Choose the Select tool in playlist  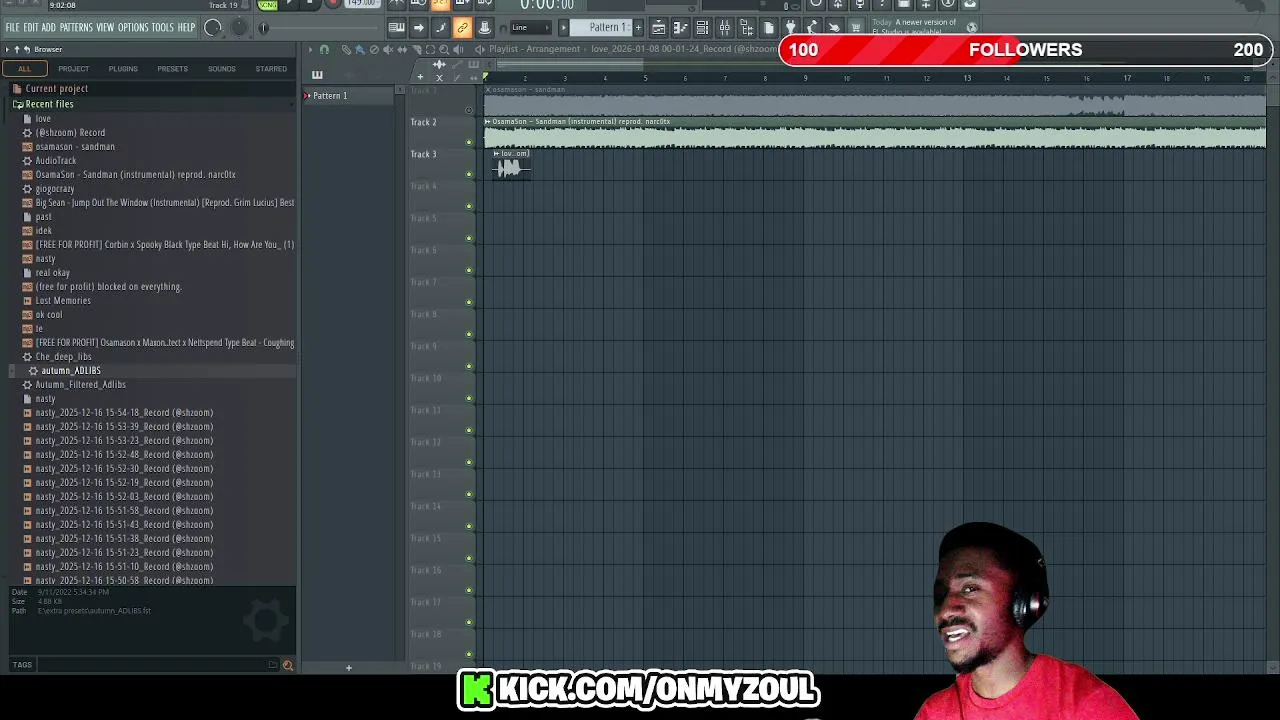430,49
